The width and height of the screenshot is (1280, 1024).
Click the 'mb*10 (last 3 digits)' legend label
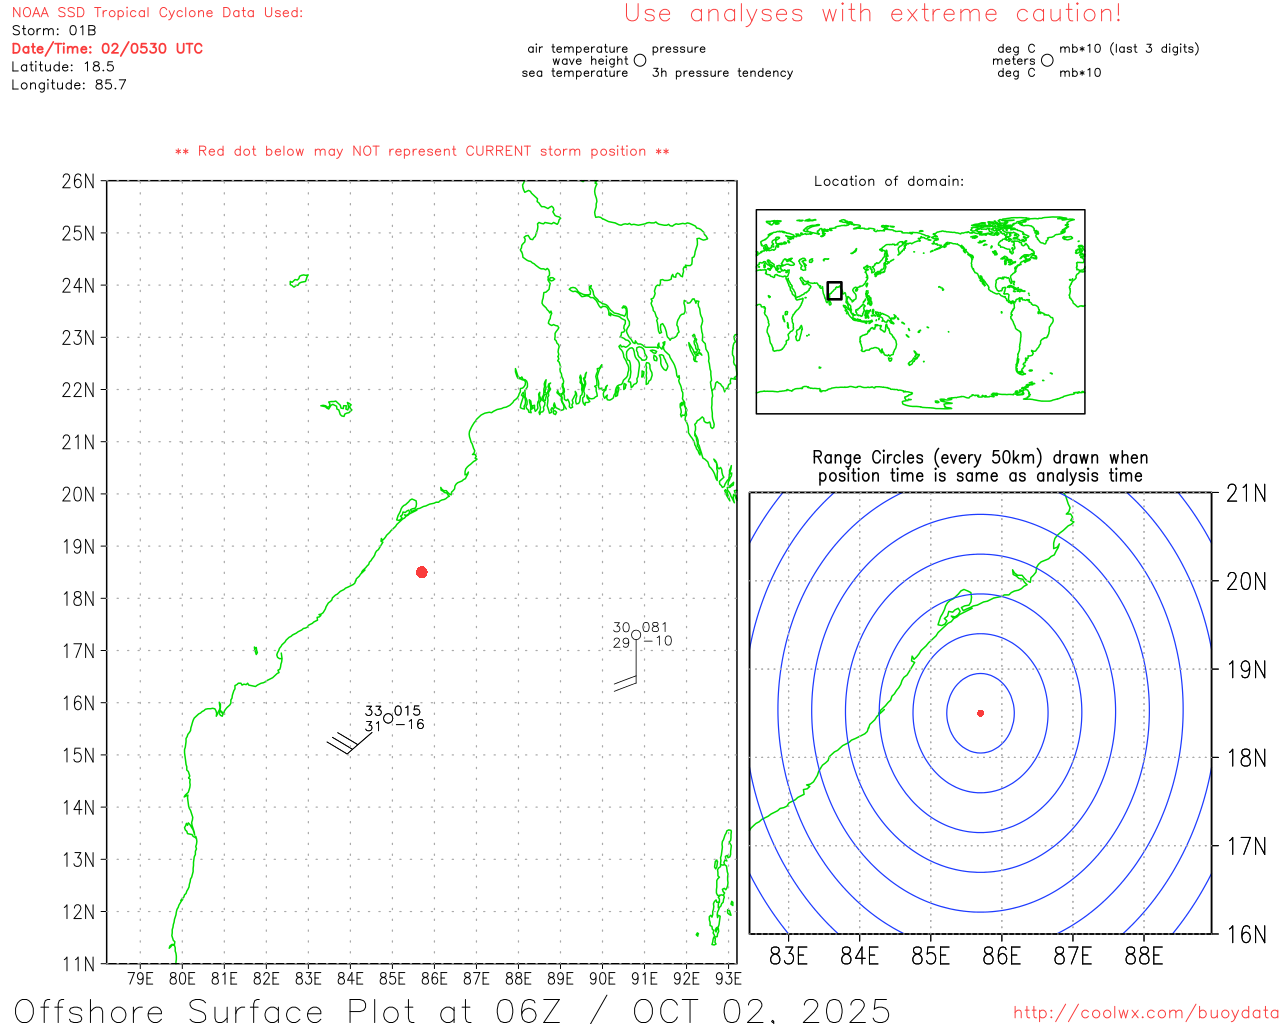1129,49
